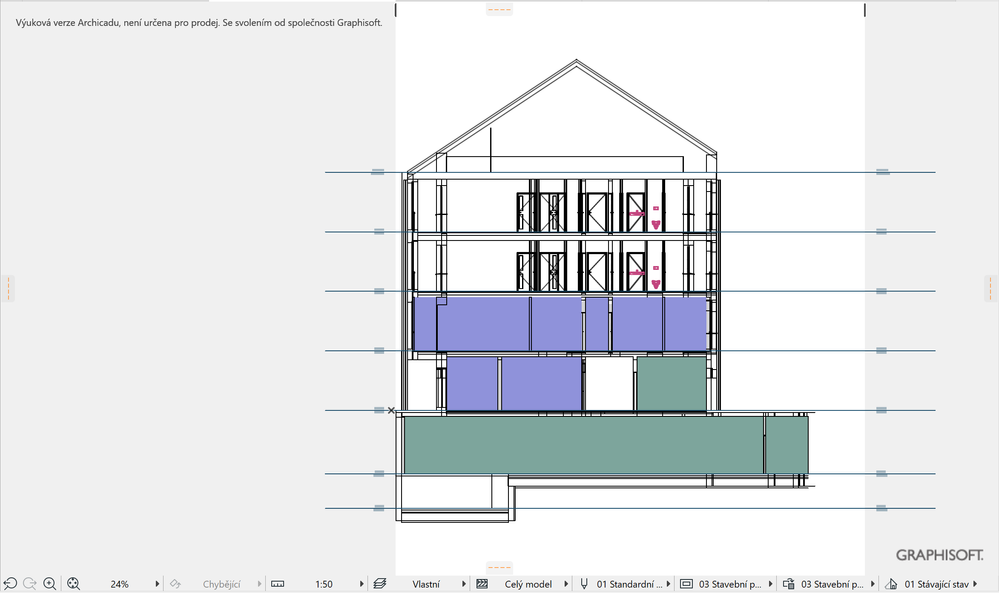Select the large teal basement zone fill

click(x=584, y=445)
